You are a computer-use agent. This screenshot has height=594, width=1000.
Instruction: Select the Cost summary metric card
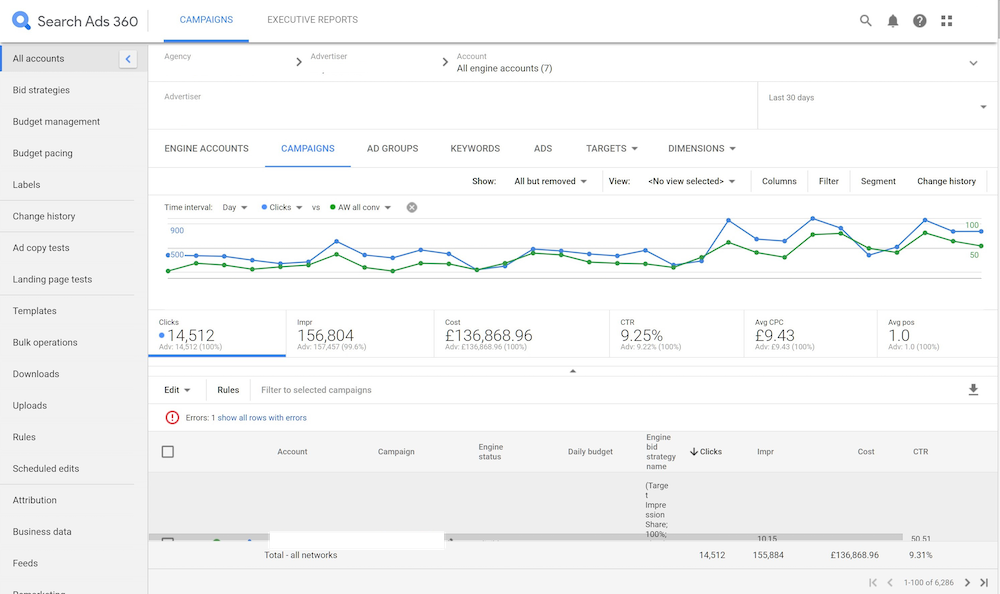tap(522, 334)
